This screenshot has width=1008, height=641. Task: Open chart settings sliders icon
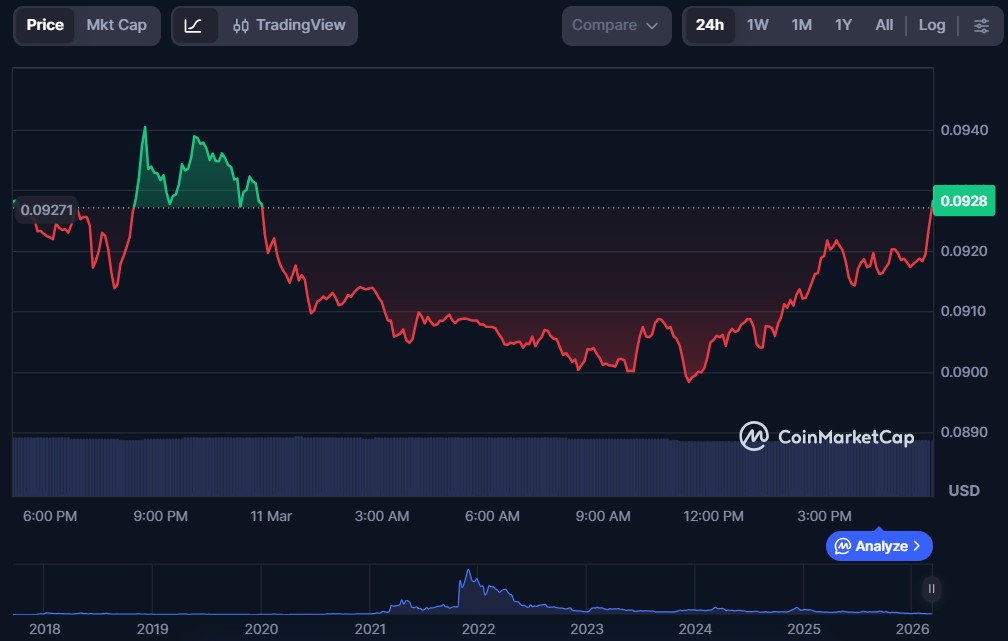[981, 25]
